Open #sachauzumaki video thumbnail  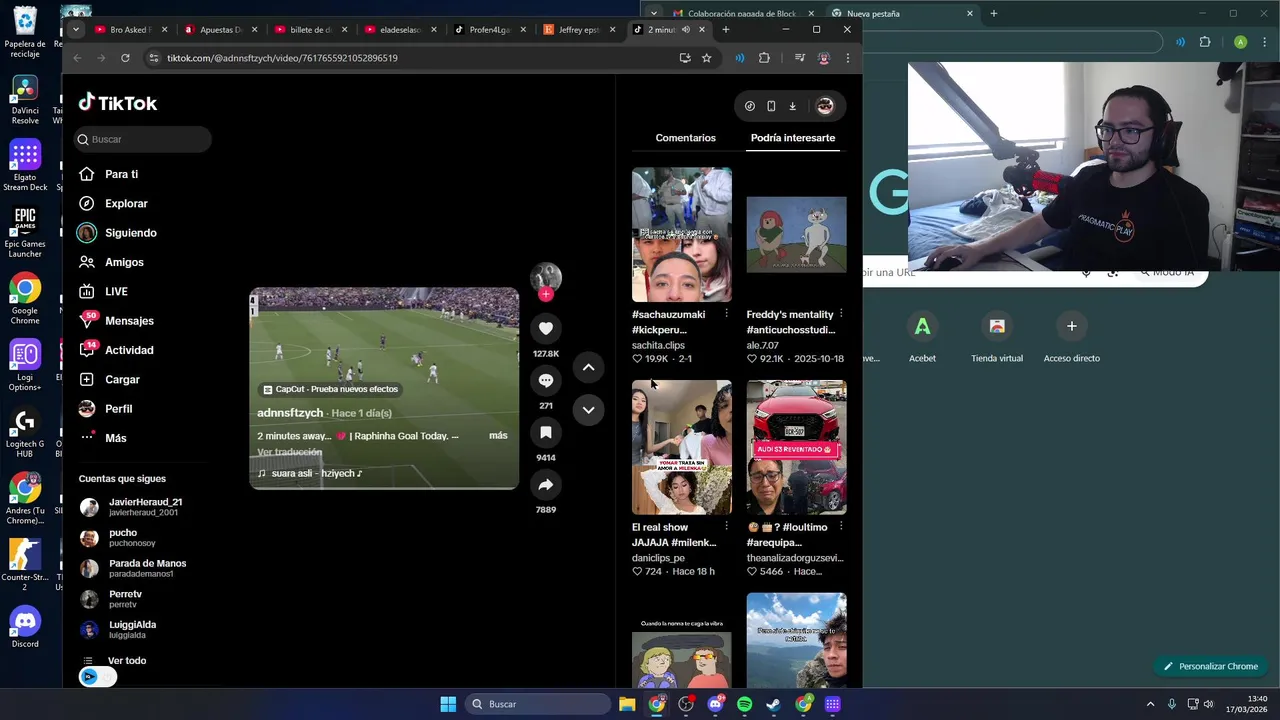click(682, 234)
